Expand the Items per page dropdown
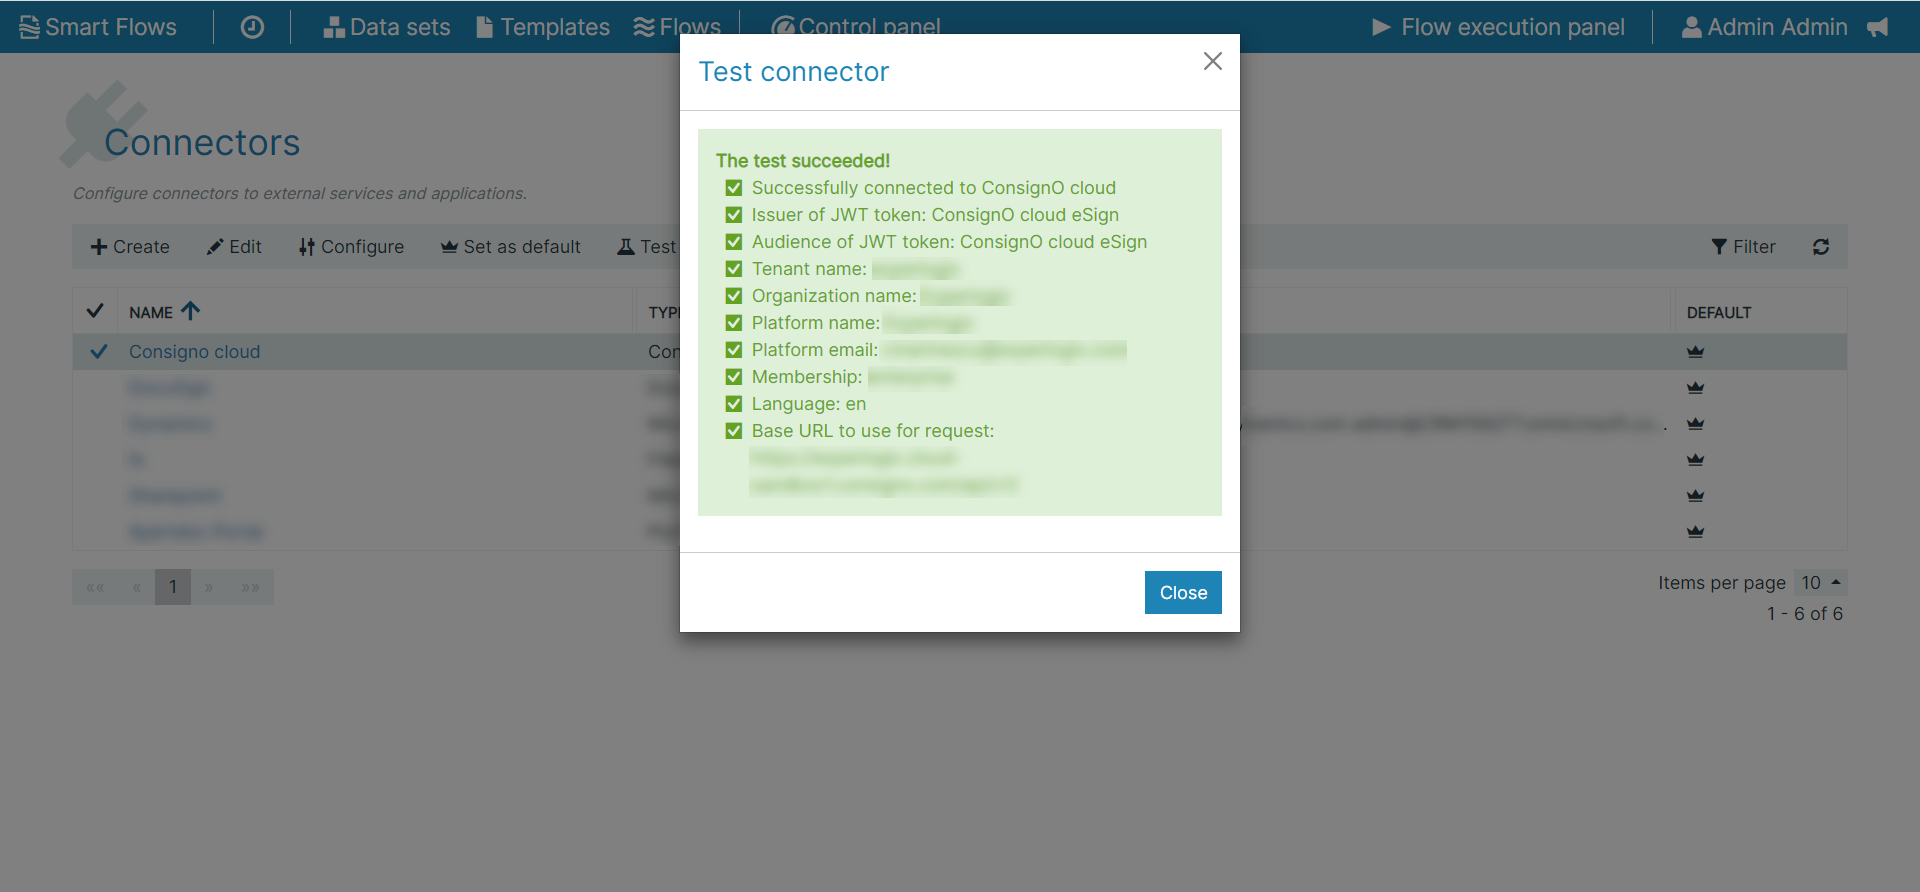The width and height of the screenshot is (1920, 892). tap(1820, 583)
